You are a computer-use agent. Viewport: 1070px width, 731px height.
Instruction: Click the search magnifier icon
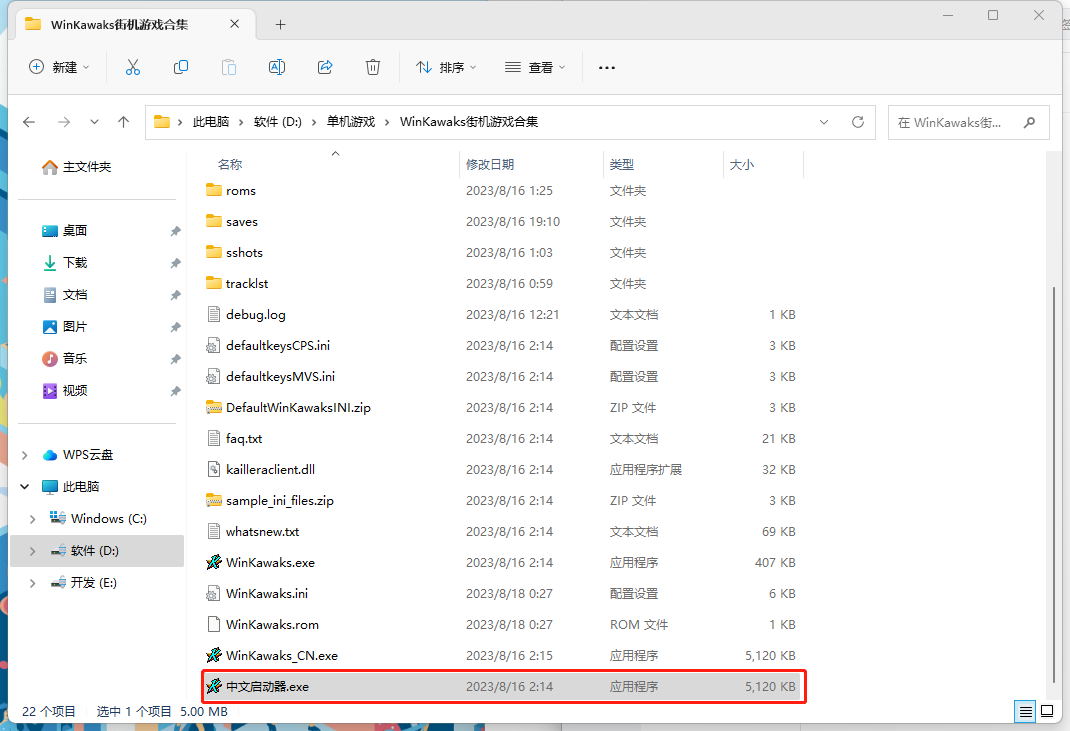pyautogui.click(x=1029, y=122)
